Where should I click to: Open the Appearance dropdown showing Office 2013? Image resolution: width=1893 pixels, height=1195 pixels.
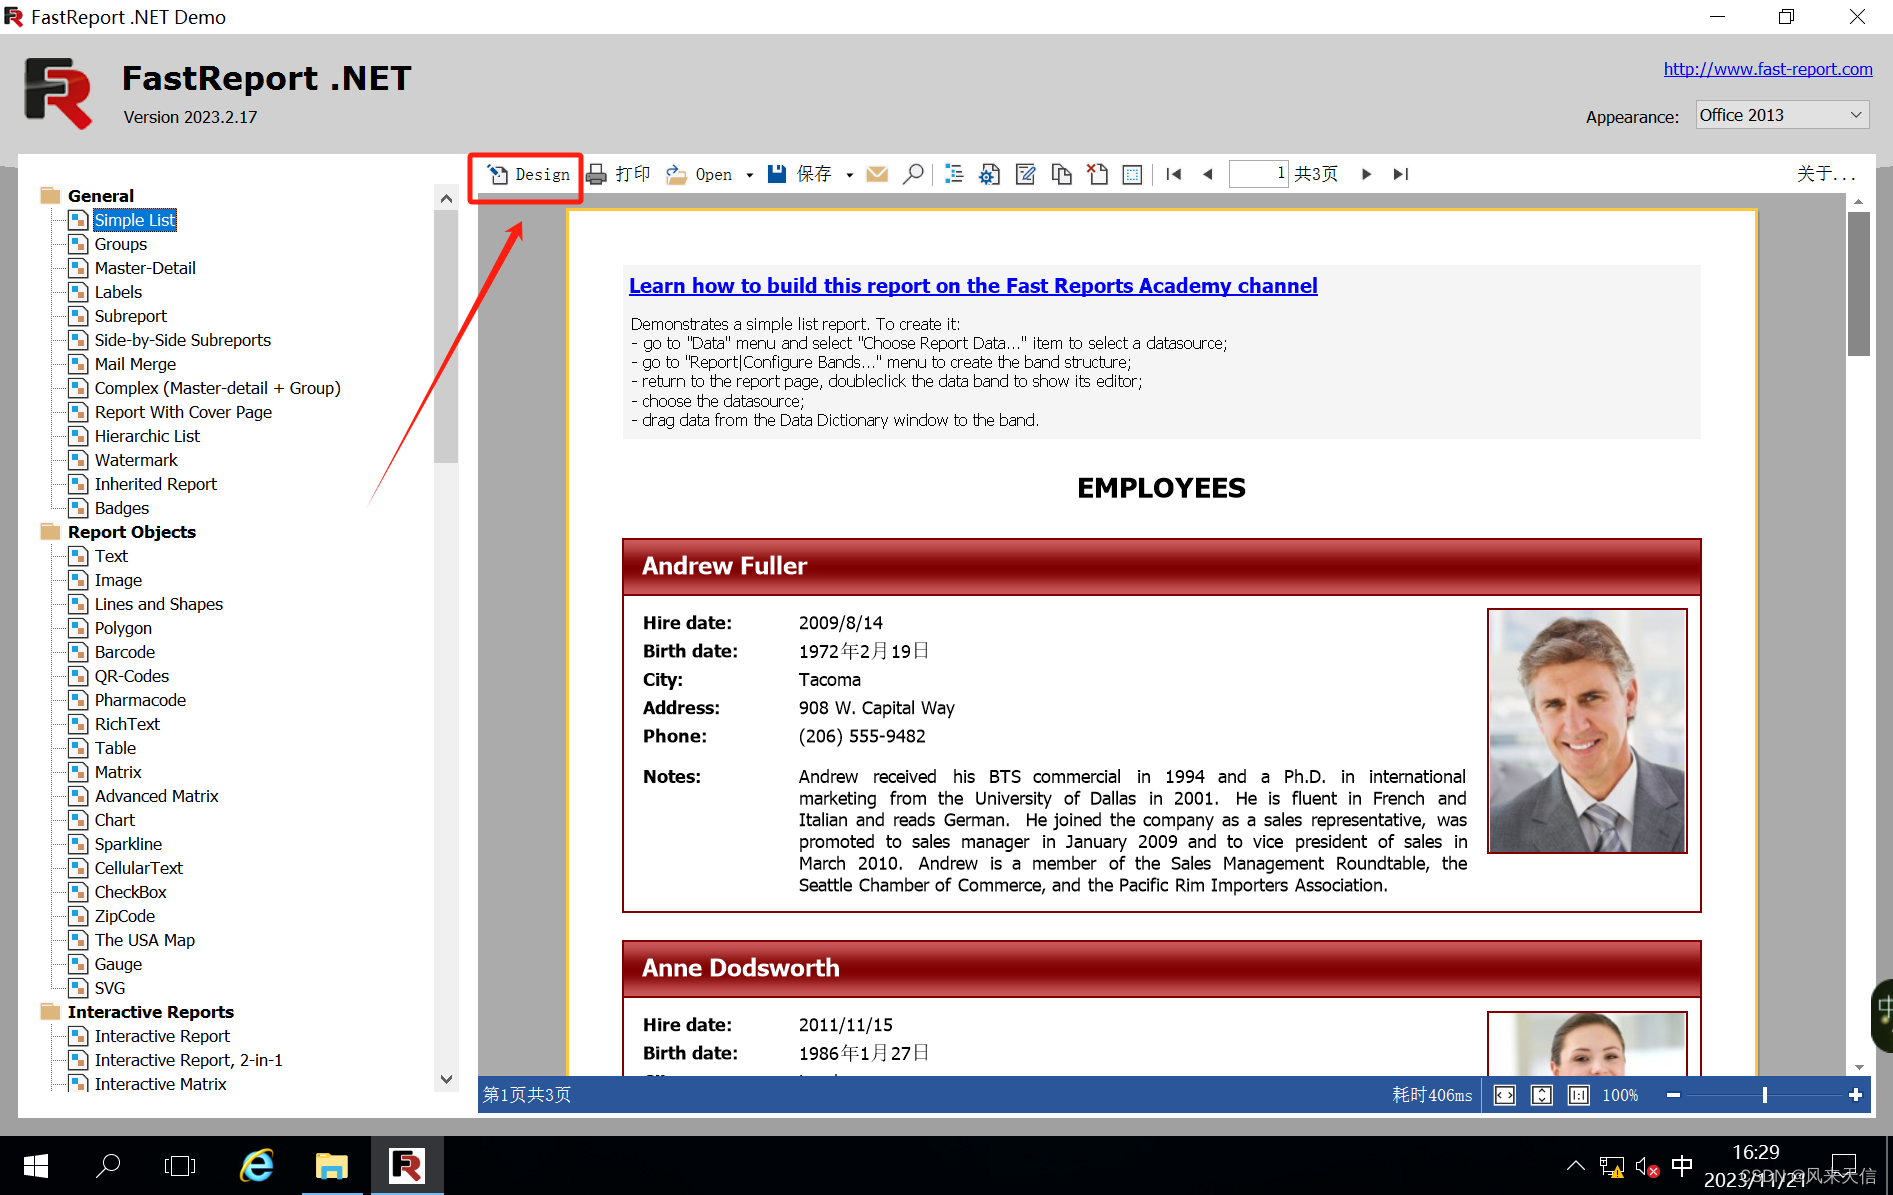coord(1781,114)
